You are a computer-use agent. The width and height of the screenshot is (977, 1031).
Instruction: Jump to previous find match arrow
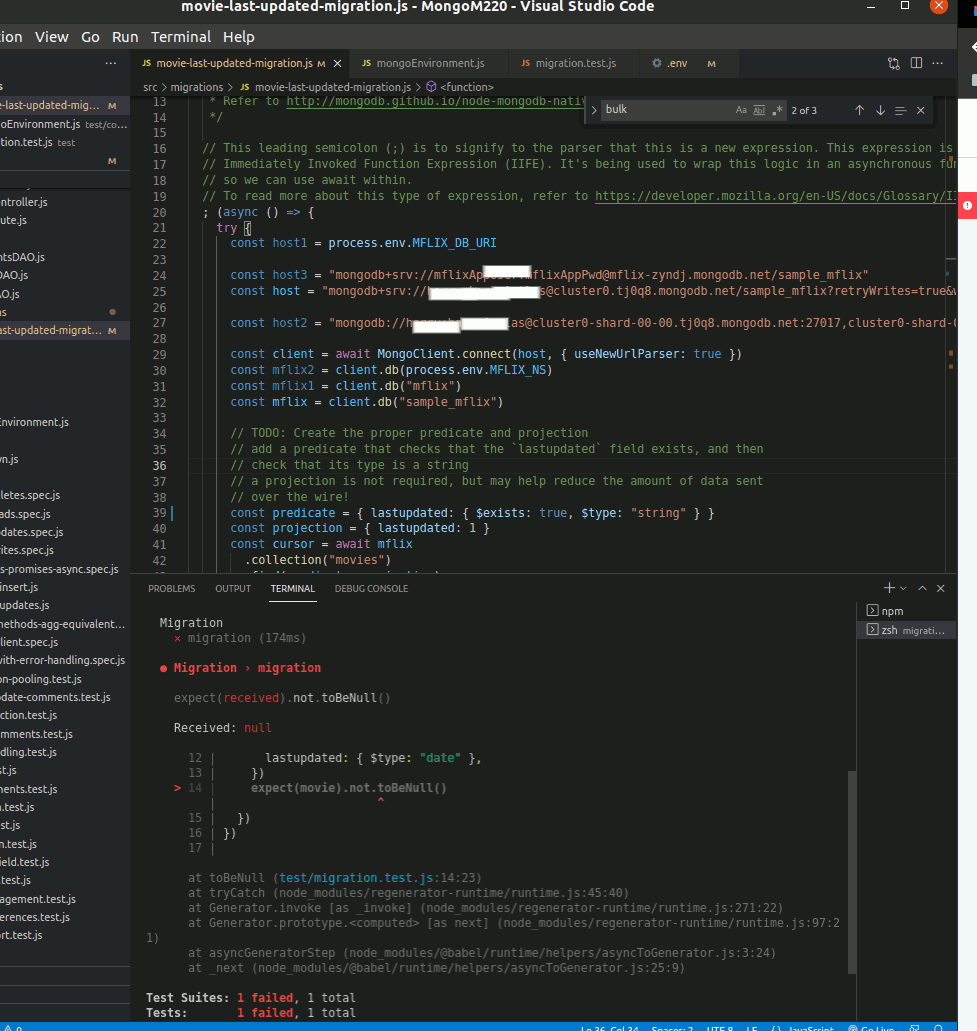pos(858,110)
